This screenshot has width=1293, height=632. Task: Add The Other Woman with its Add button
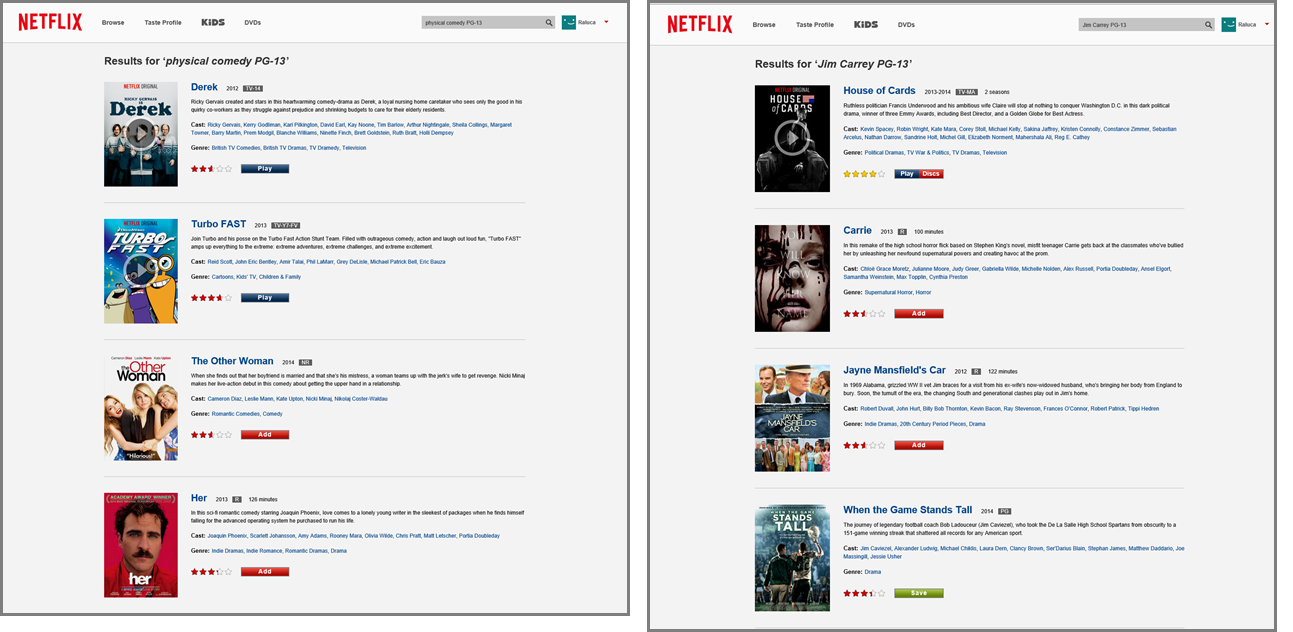pyautogui.click(x=265, y=435)
